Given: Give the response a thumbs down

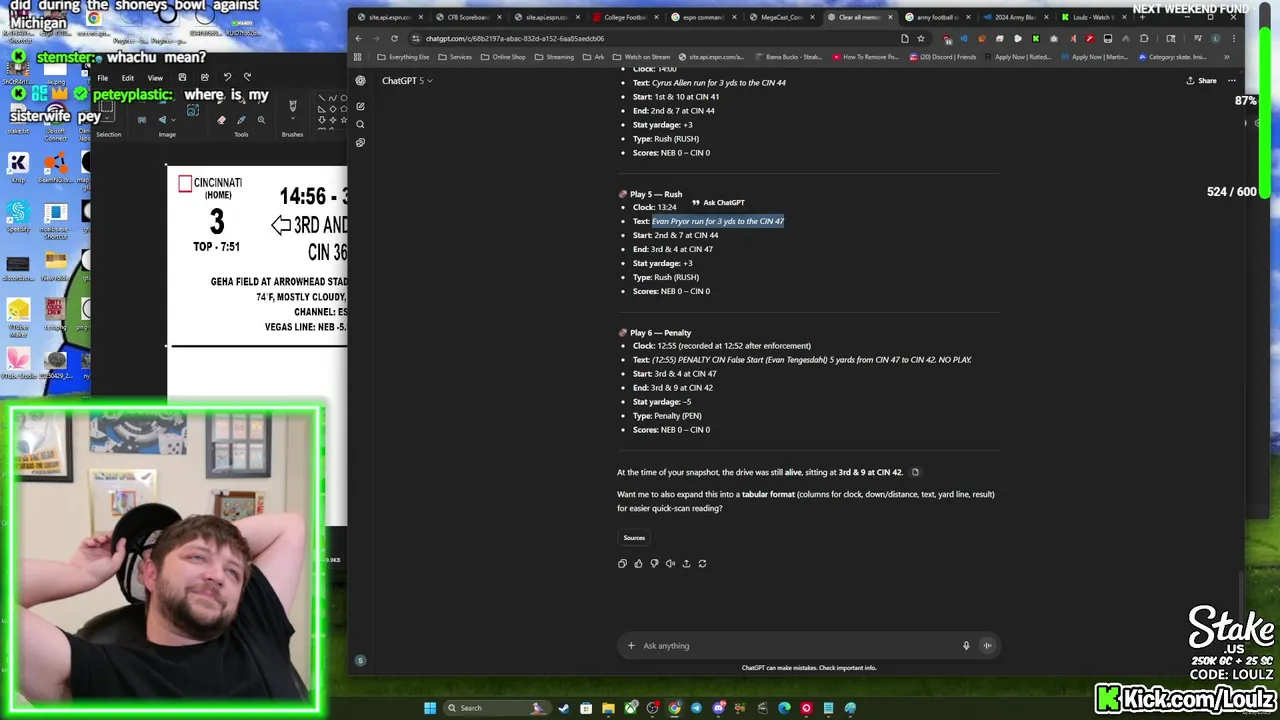Looking at the screenshot, I should pyautogui.click(x=654, y=564).
